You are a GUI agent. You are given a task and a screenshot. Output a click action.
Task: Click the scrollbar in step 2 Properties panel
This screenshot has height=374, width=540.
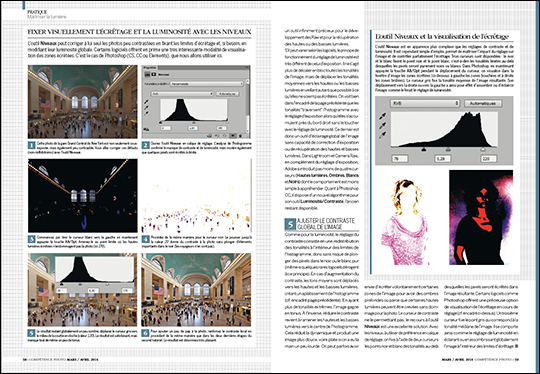click(x=248, y=106)
